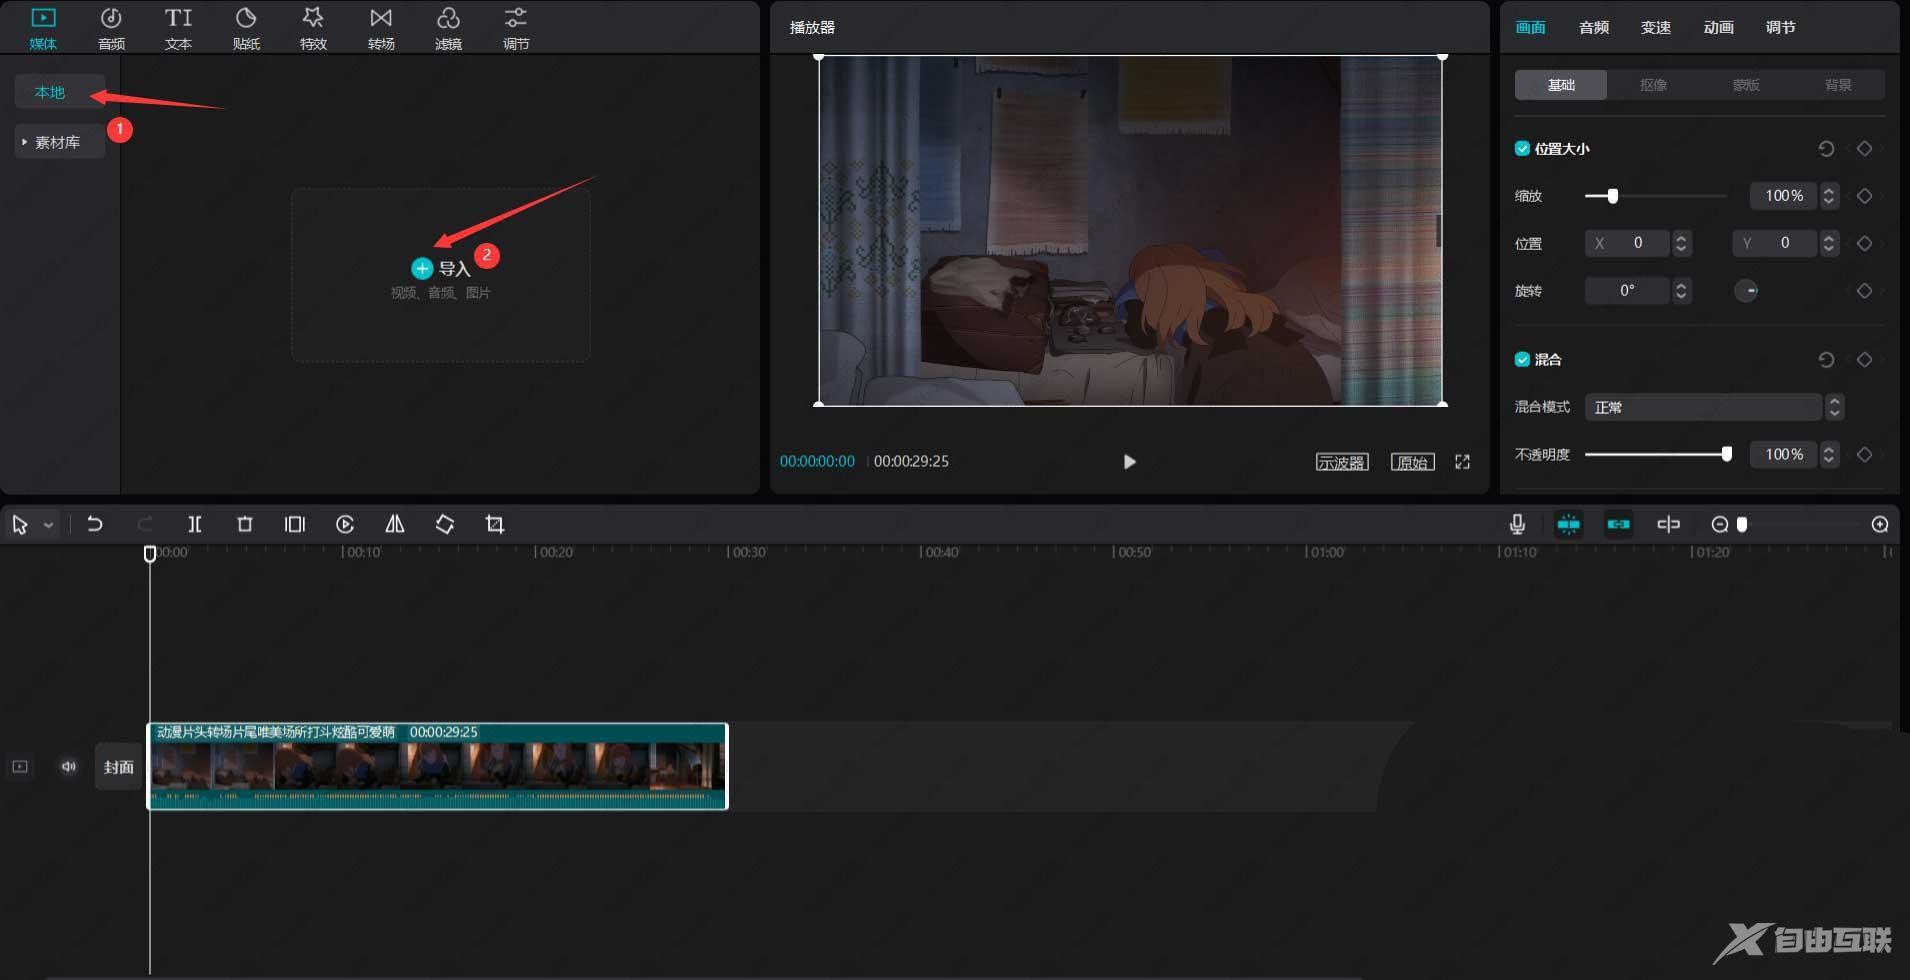1910x980 pixels.
Task: Select the 抠像 cutout sub-tab
Action: pyautogui.click(x=1653, y=85)
